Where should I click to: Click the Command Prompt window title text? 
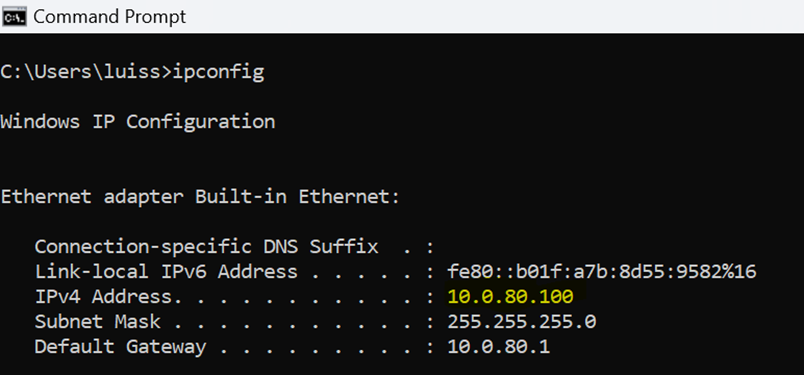click(x=110, y=17)
